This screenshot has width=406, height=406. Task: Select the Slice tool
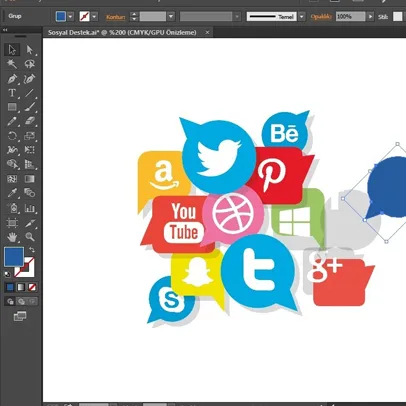pyautogui.click(x=30, y=223)
